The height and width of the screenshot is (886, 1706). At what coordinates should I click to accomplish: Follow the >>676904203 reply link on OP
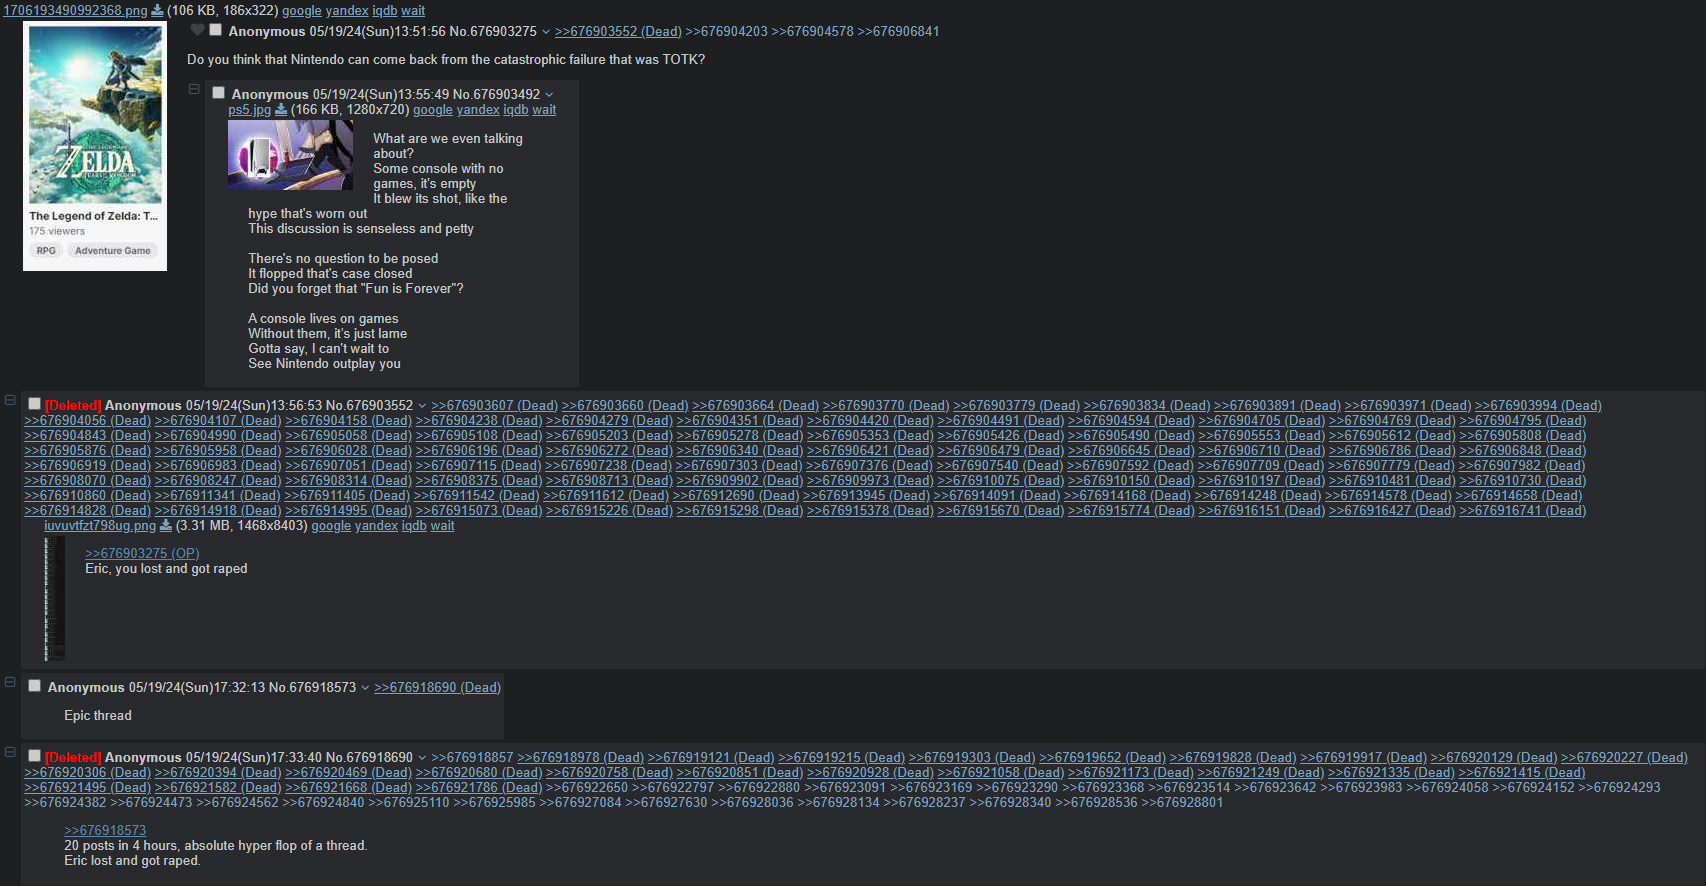coord(727,32)
